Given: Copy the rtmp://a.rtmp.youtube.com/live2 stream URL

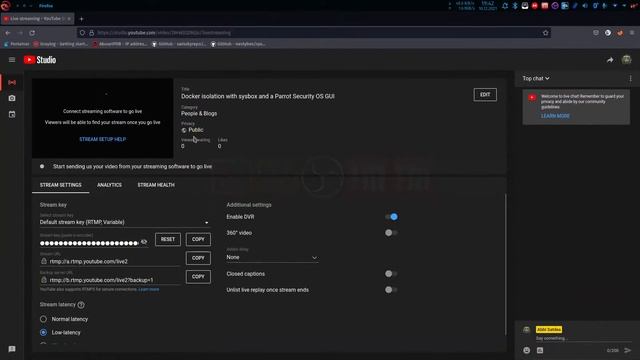Looking at the screenshot, I should 198,258.
